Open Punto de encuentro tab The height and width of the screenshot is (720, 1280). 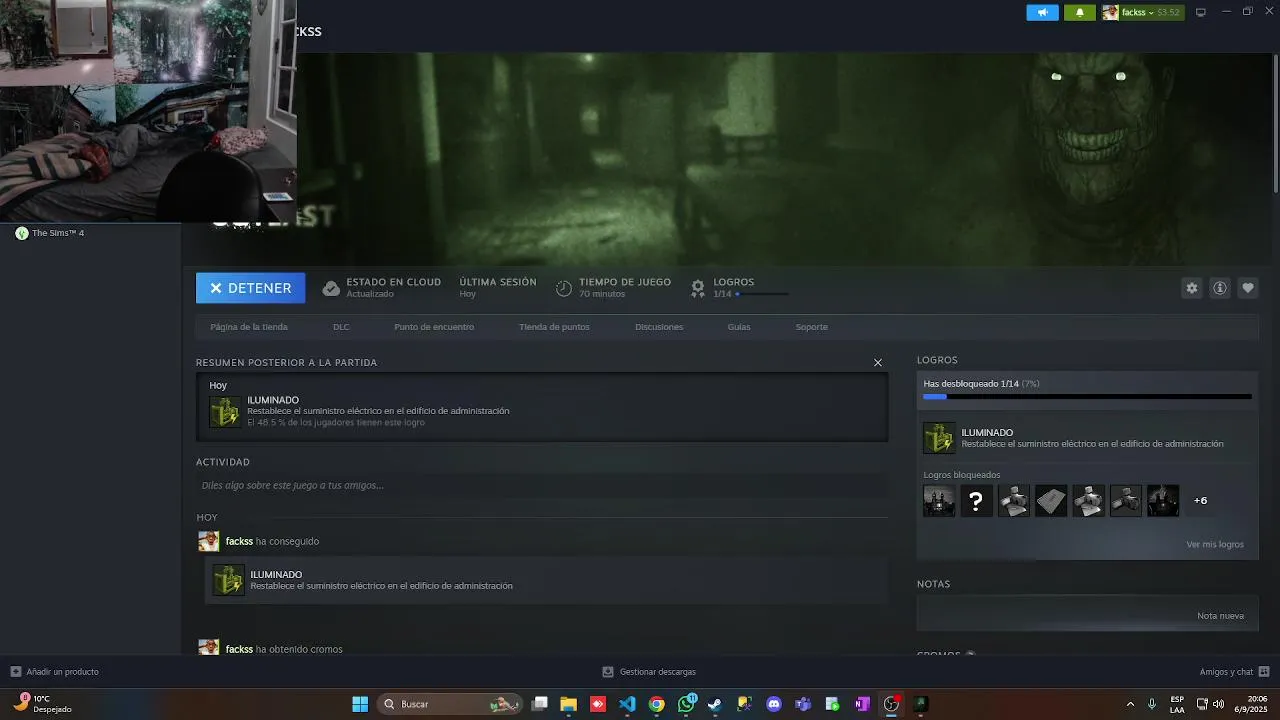click(434, 327)
